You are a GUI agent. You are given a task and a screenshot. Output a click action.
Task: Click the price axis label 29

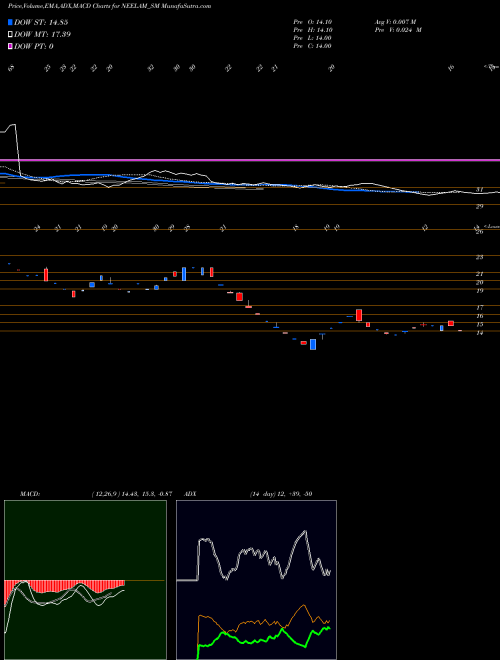tap(479, 207)
